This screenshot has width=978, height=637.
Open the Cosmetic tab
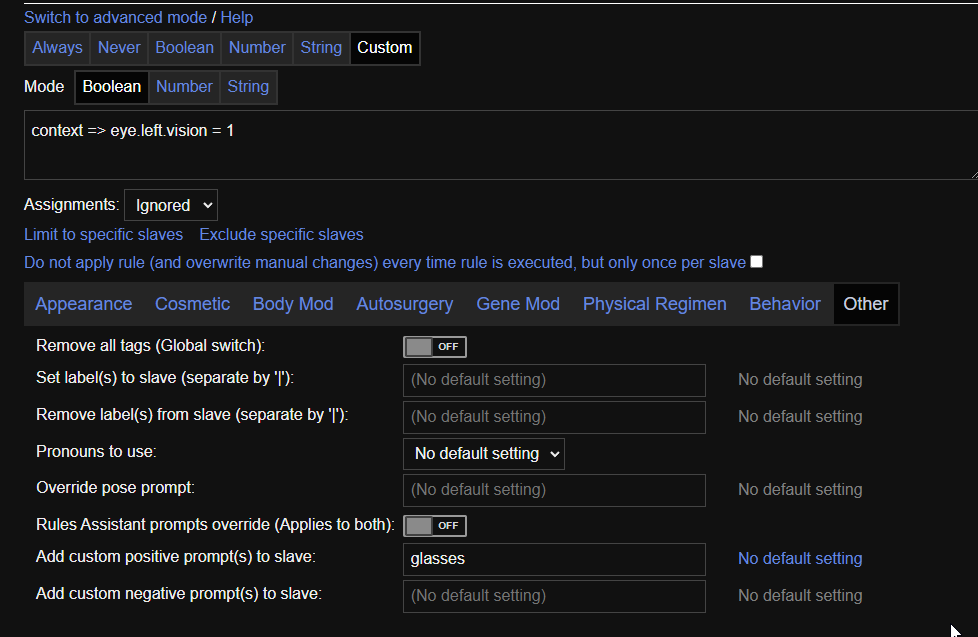192,304
